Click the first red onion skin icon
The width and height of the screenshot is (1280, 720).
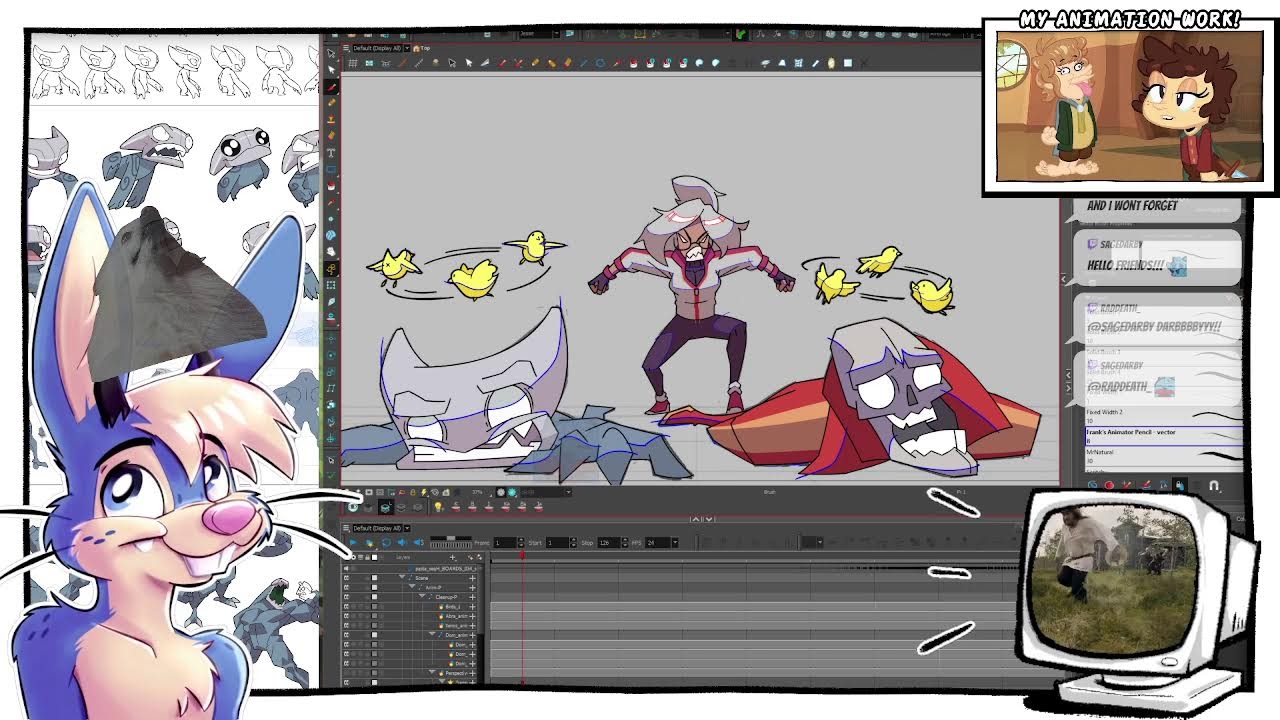coord(456,506)
